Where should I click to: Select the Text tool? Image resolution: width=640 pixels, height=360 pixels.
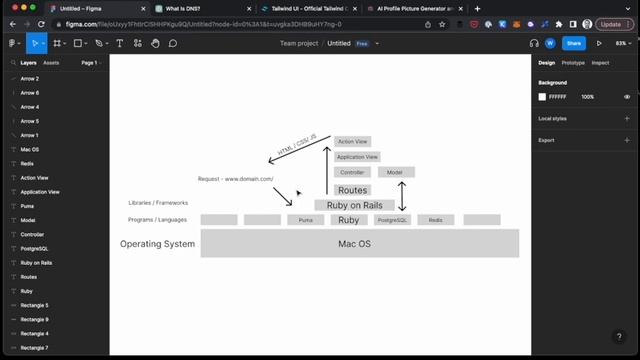[120, 43]
